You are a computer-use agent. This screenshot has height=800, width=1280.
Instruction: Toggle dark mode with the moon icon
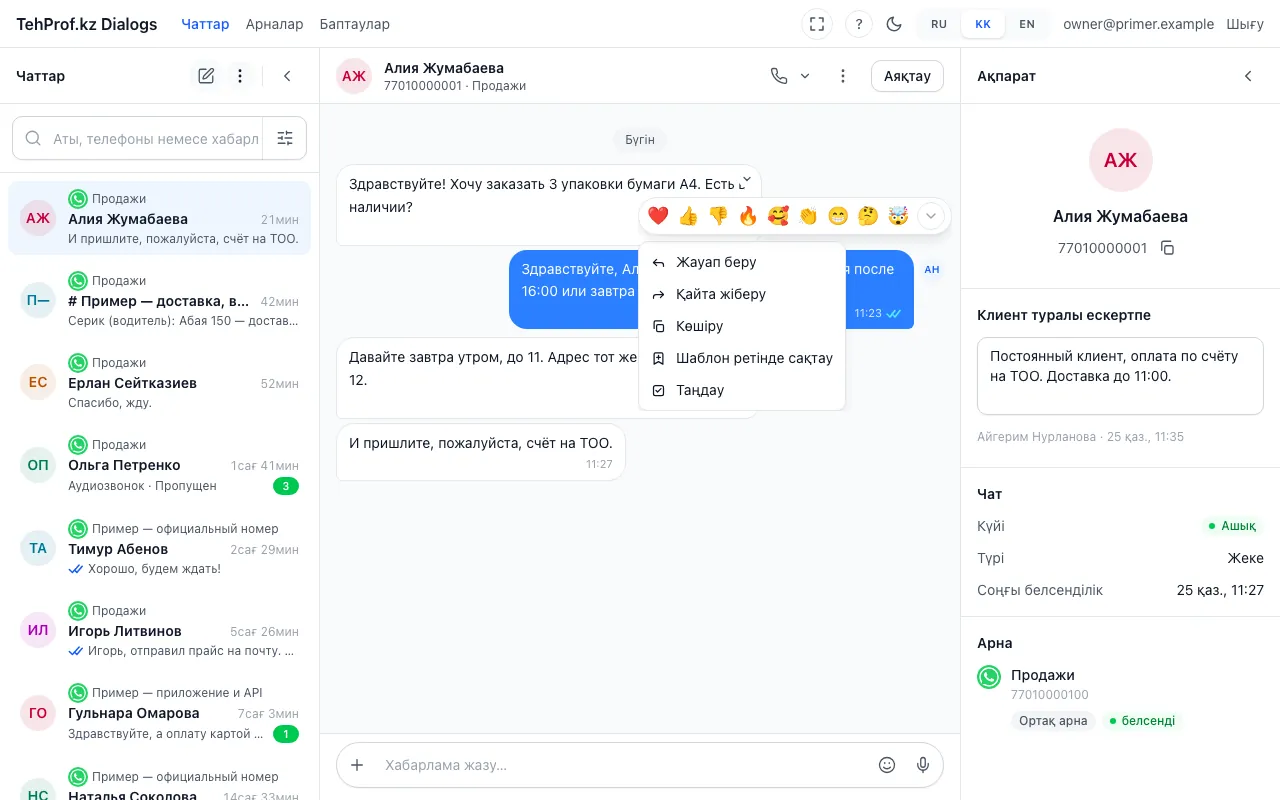[x=894, y=24]
